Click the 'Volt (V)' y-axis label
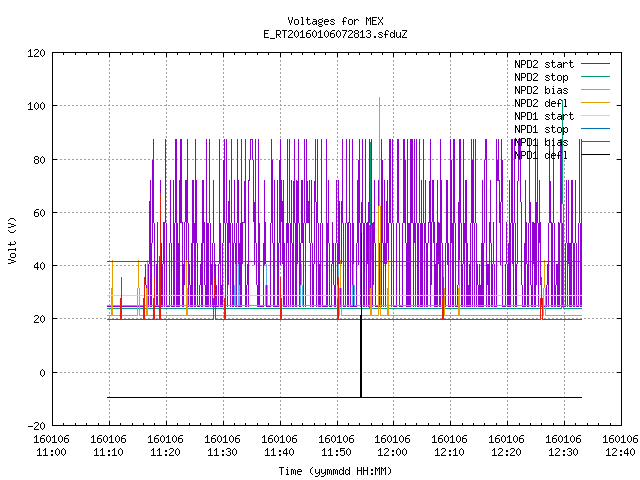The height and width of the screenshot is (480, 640). tap(12, 240)
